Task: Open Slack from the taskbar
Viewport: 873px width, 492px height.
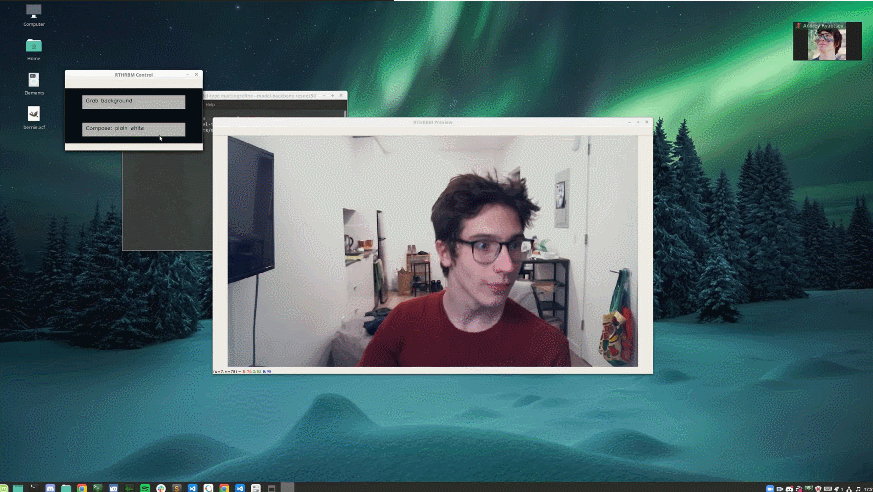Action: [x=161, y=488]
